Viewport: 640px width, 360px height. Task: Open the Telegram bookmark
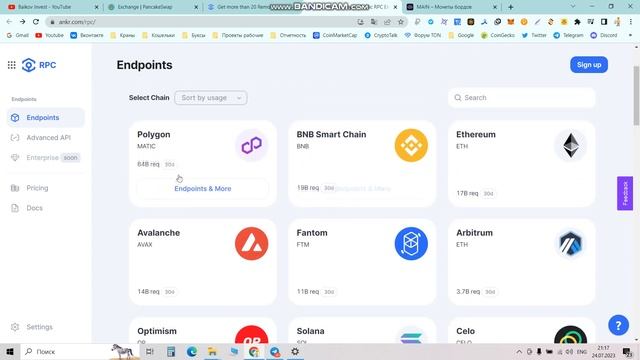click(x=568, y=36)
